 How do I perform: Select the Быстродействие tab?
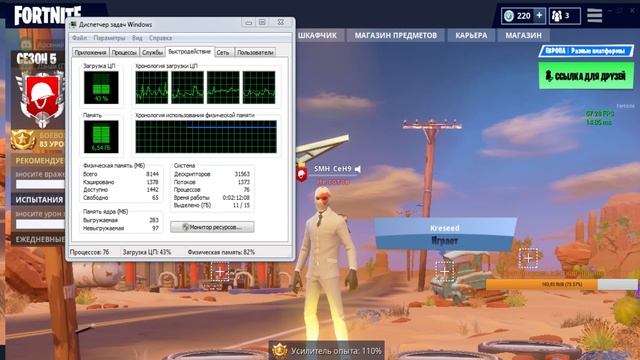pos(190,51)
